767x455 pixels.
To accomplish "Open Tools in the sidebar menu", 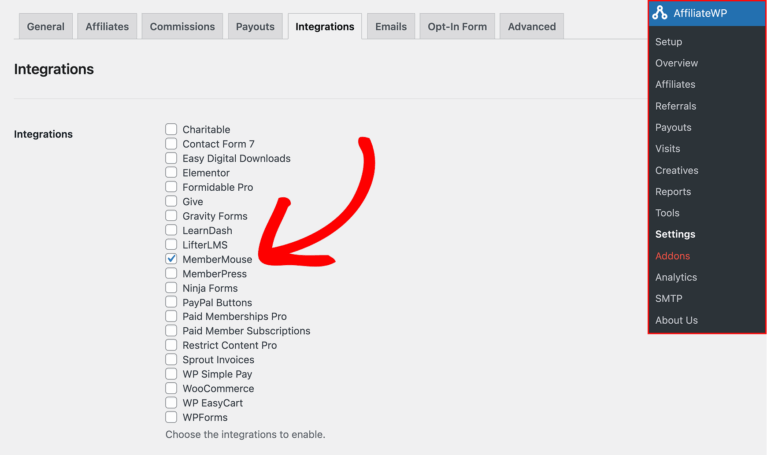I will coord(667,213).
